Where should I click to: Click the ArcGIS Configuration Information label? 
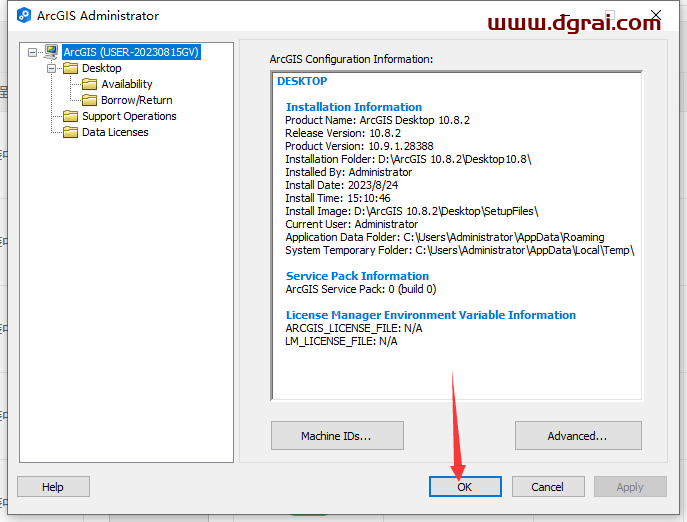pyautogui.click(x=351, y=59)
